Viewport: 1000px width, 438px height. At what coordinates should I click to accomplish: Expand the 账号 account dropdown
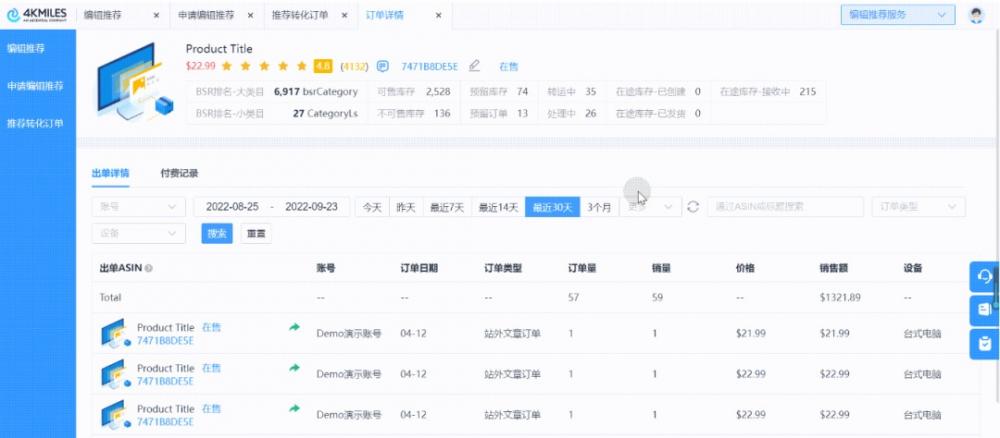[x=138, y=207]
